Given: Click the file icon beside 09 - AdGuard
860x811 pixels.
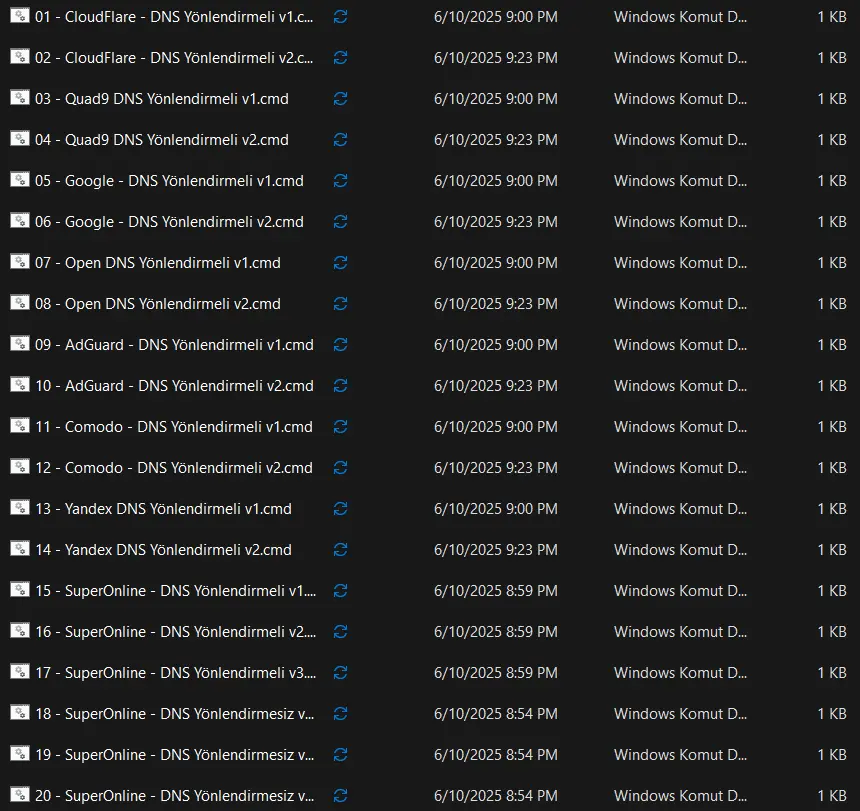Looking at the screenshot, I should click(20, 343).
